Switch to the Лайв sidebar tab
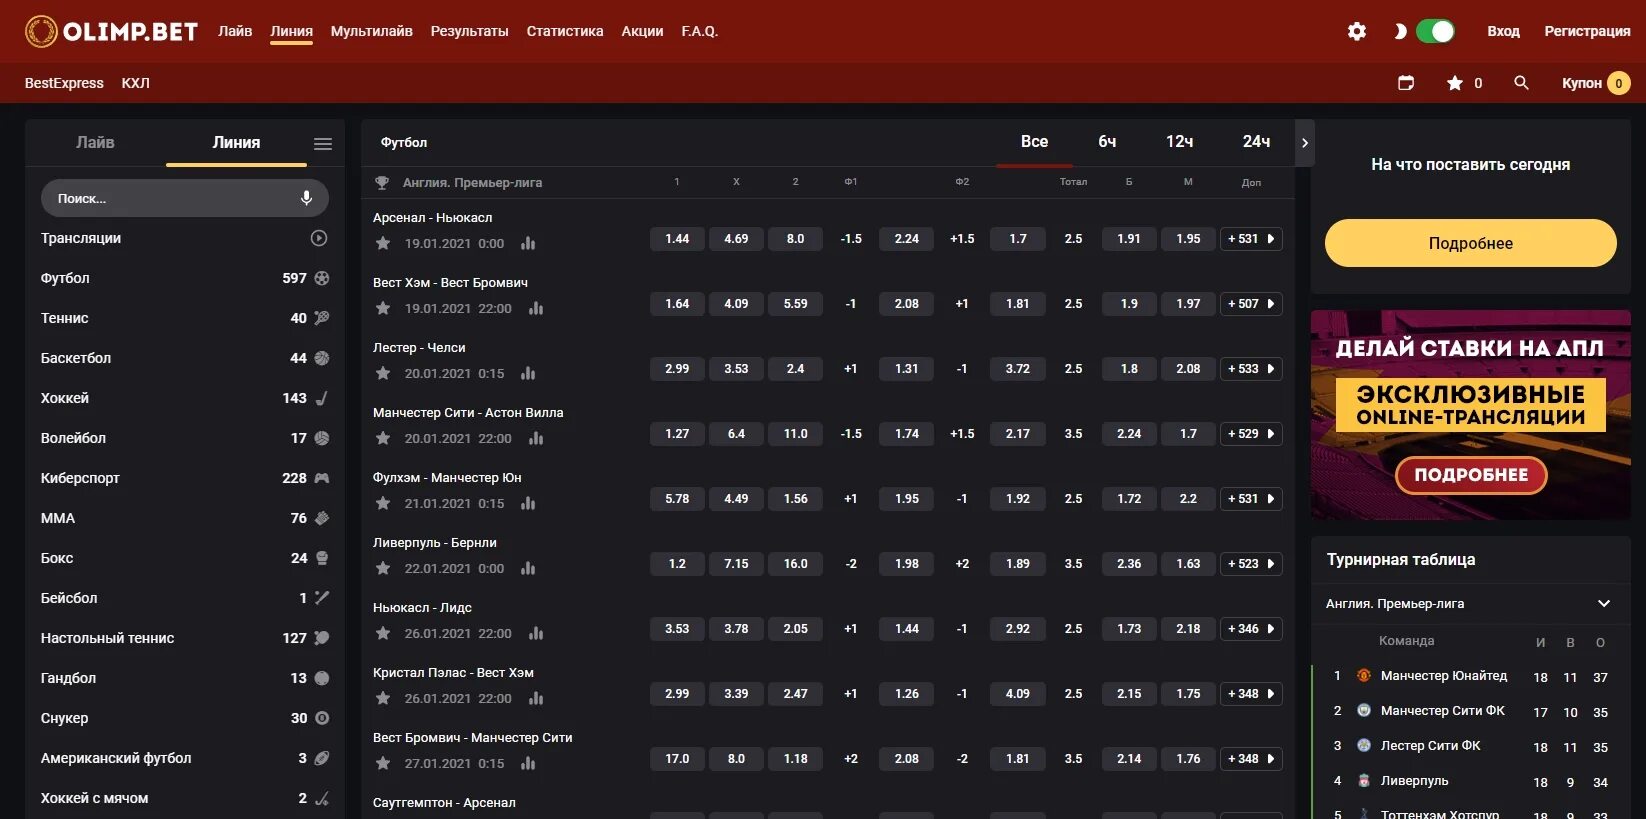This screenshot has height=819, width=1646. pos(95,143)
